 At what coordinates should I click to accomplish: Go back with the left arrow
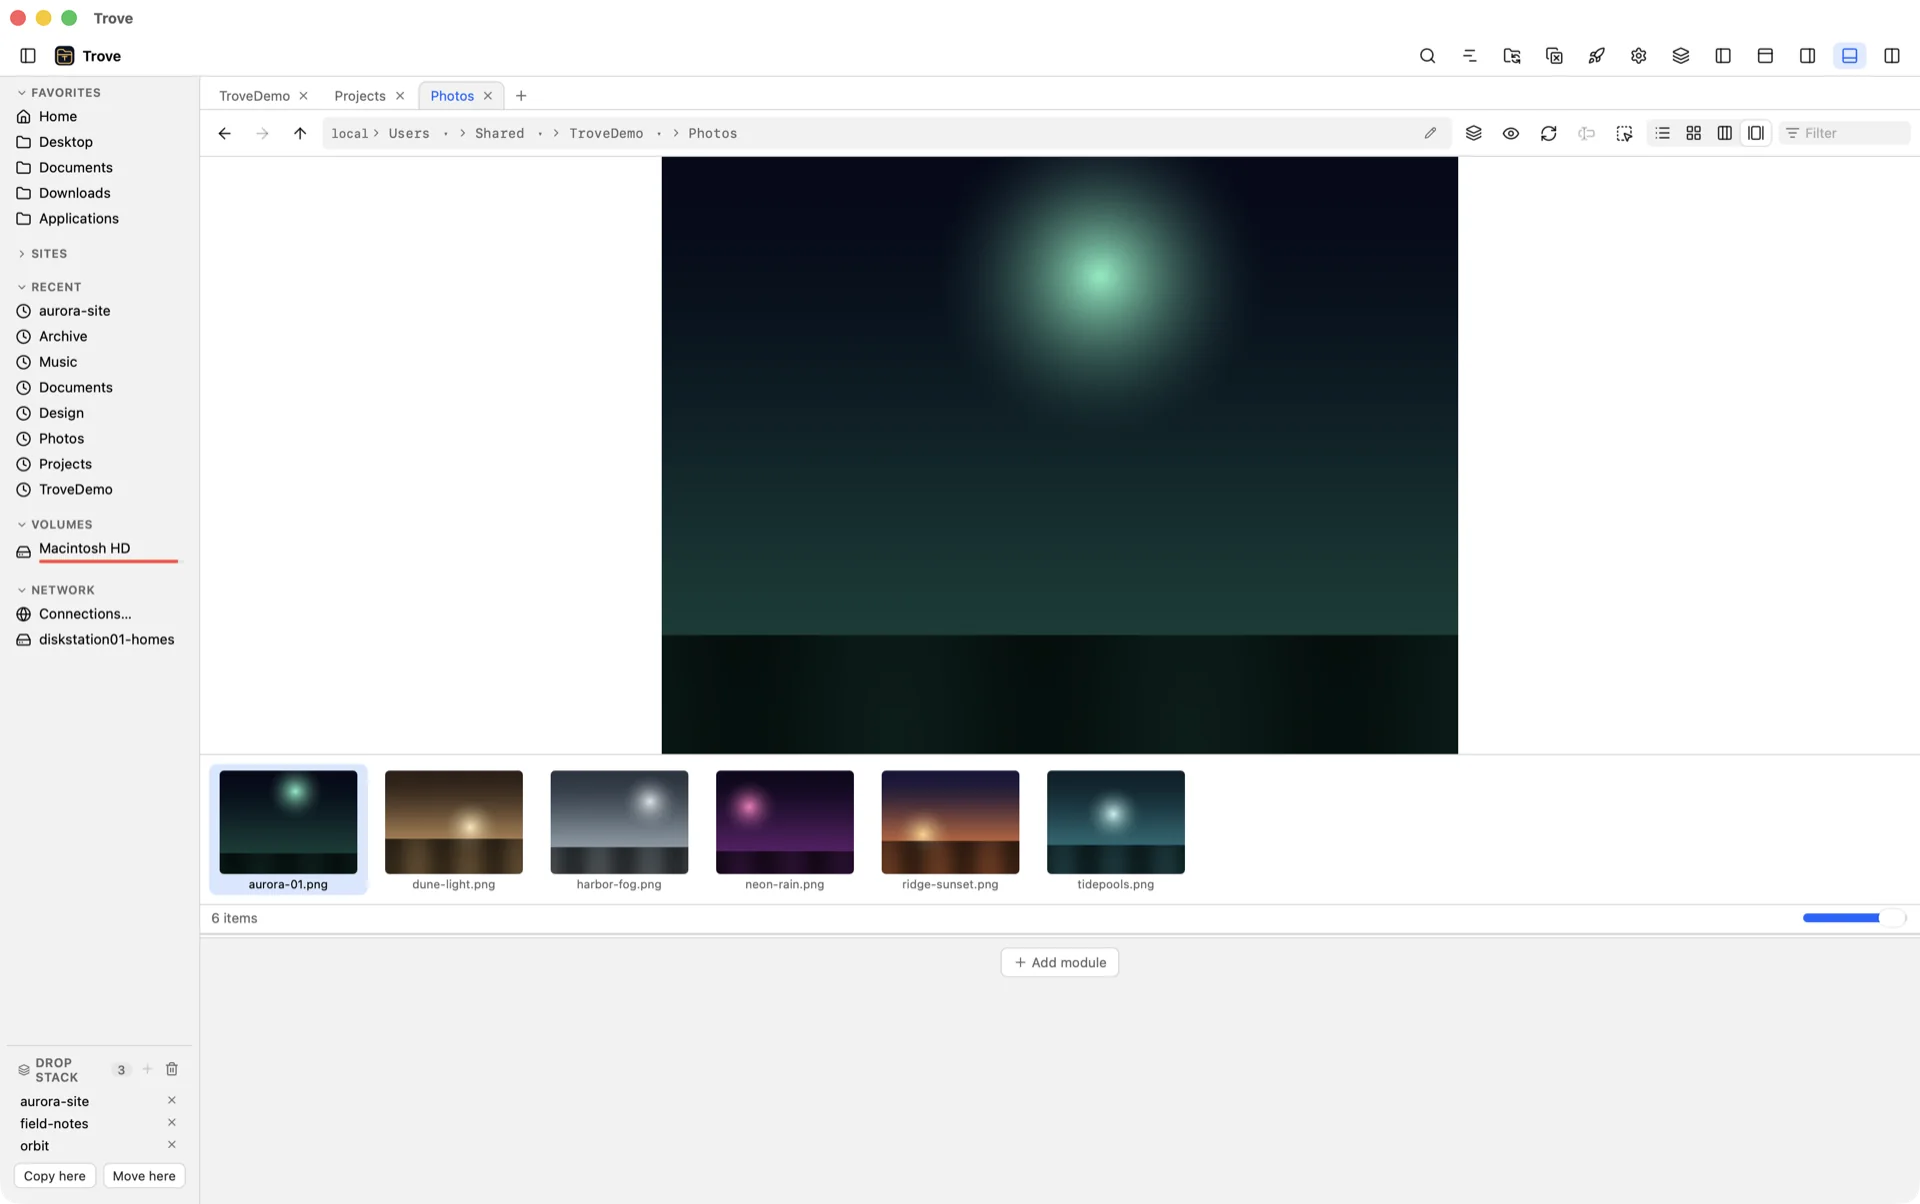click(x=224, y=133)
